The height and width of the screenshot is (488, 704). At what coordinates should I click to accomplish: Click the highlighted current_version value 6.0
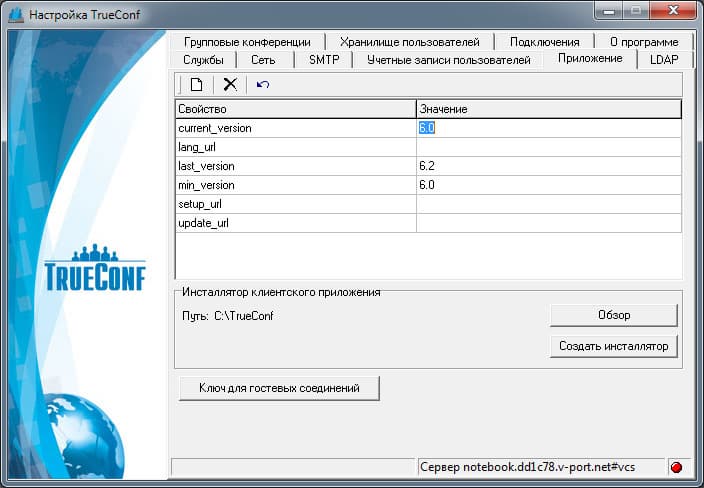click(x=427, y=128)
